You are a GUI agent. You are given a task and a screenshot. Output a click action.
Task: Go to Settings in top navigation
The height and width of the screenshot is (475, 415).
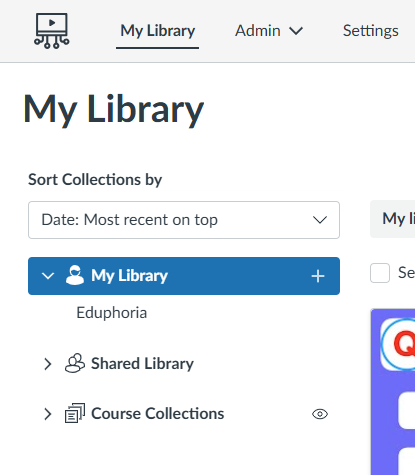[371, 31]
